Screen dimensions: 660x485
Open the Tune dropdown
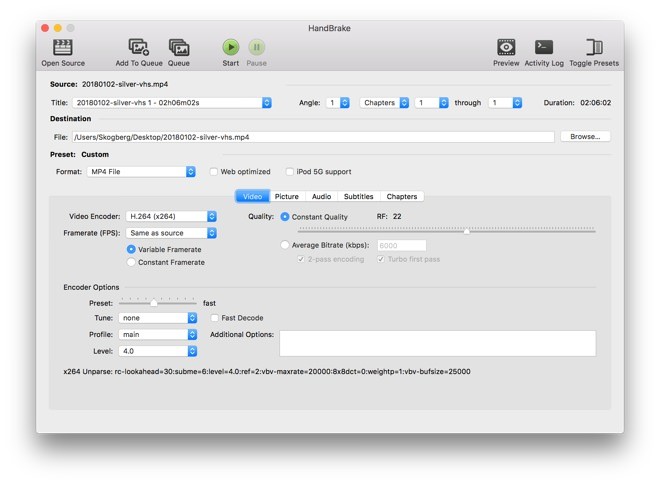pos(158,318)
